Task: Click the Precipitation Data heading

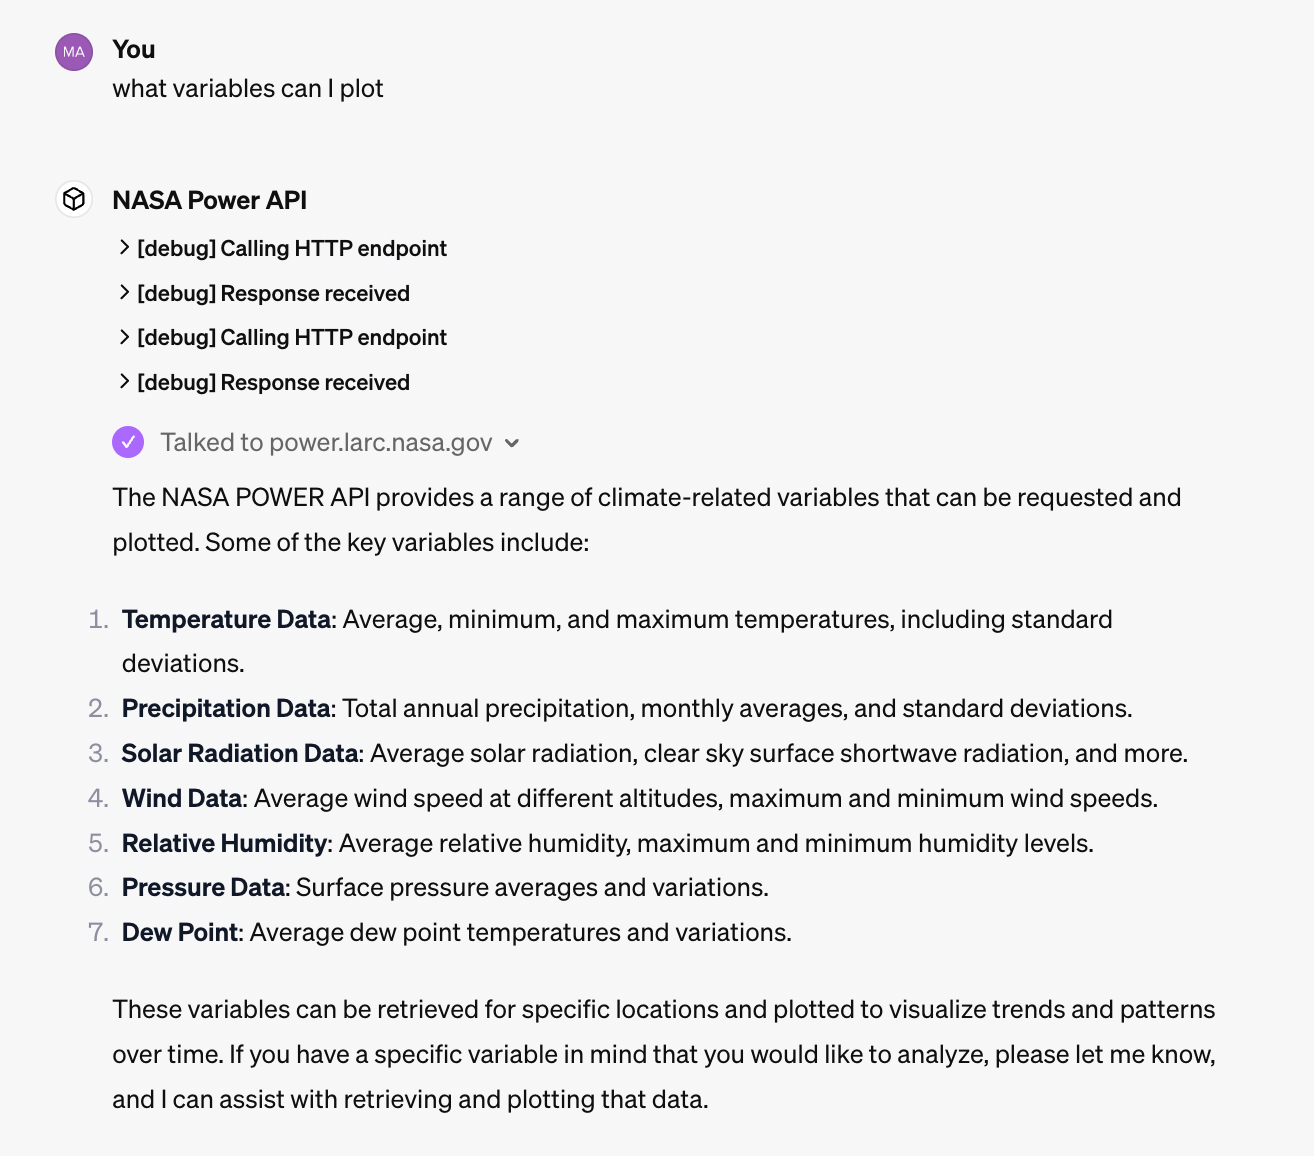Action: (226, 708)
